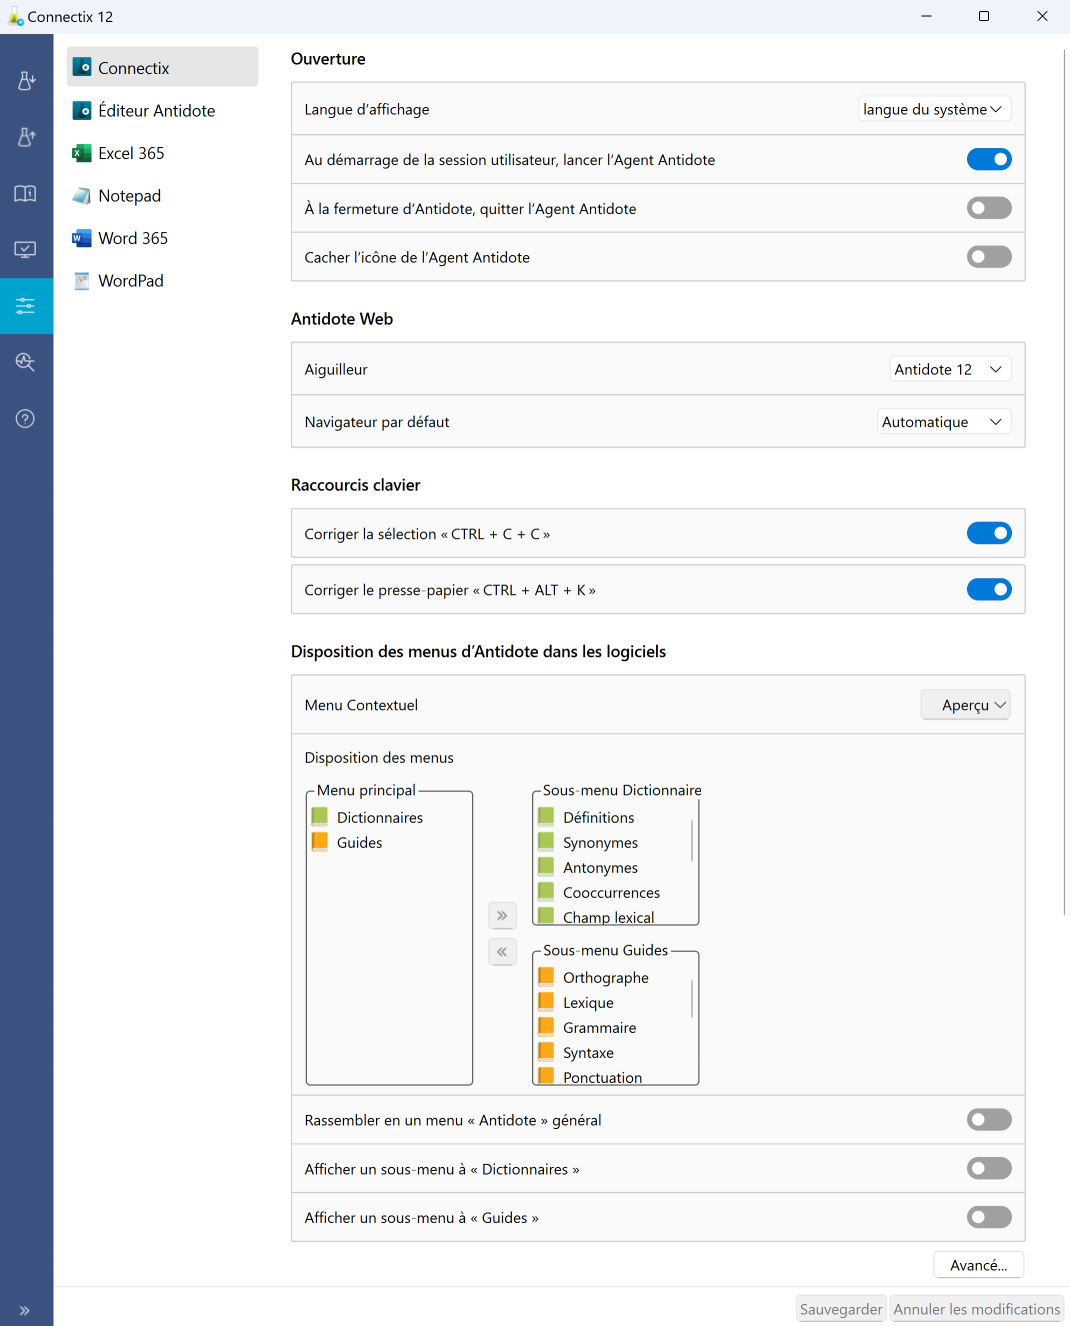Click the move right double-chevron button
The image size is (1070, 1326).
click(x=502, y=915)
